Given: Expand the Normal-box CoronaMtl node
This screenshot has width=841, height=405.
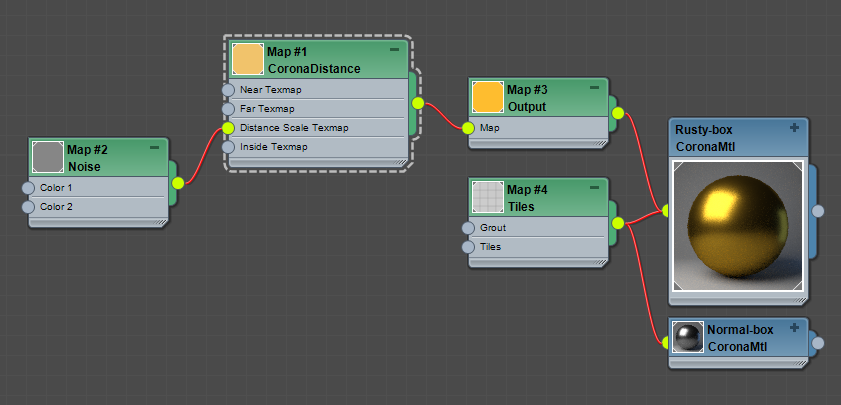Looking at the screenshot, I should (x=794, y=327).
